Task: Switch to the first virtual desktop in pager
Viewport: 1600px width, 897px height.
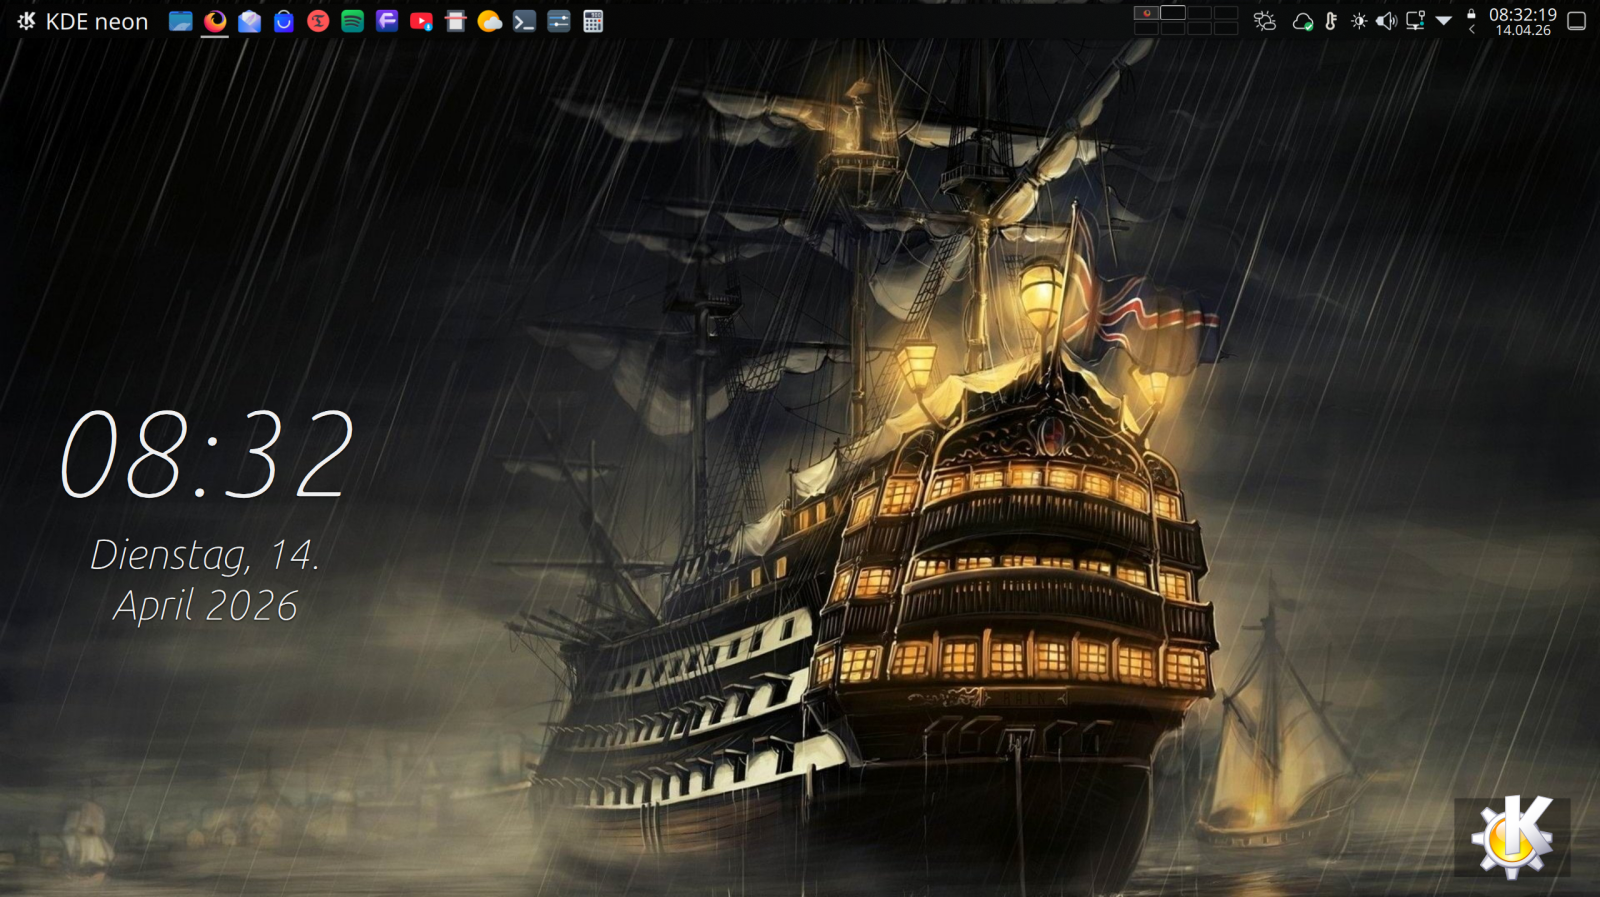Action: [x=1147, y=13]
